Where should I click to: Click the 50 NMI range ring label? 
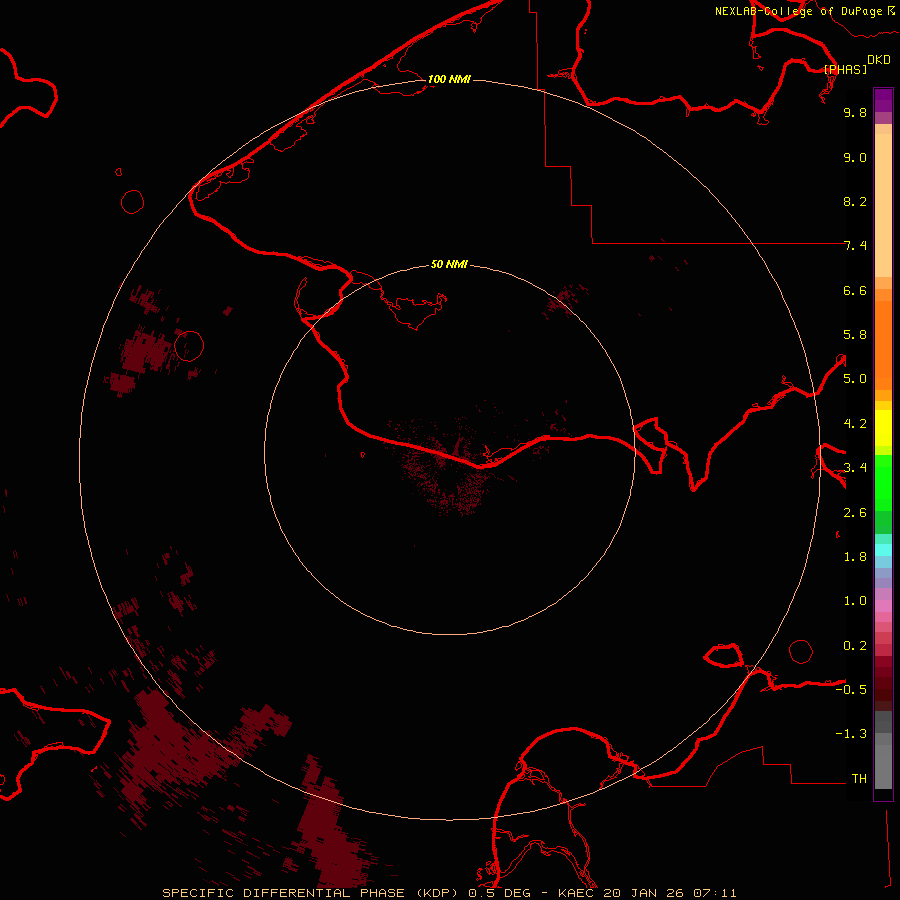pos(449,264)
